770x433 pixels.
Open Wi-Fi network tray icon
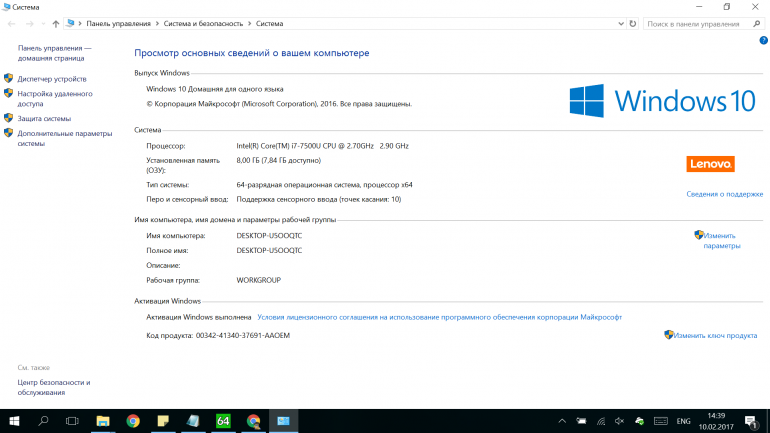click(x=601, y=421)
